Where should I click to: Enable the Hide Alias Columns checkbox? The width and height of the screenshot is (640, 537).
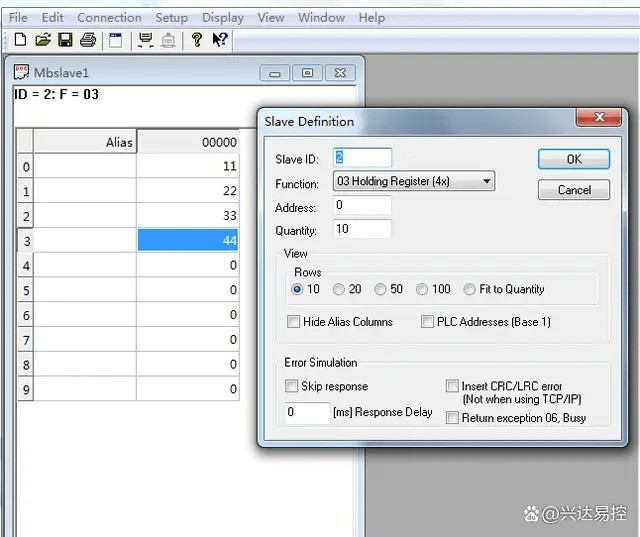(x=293, y=322)
